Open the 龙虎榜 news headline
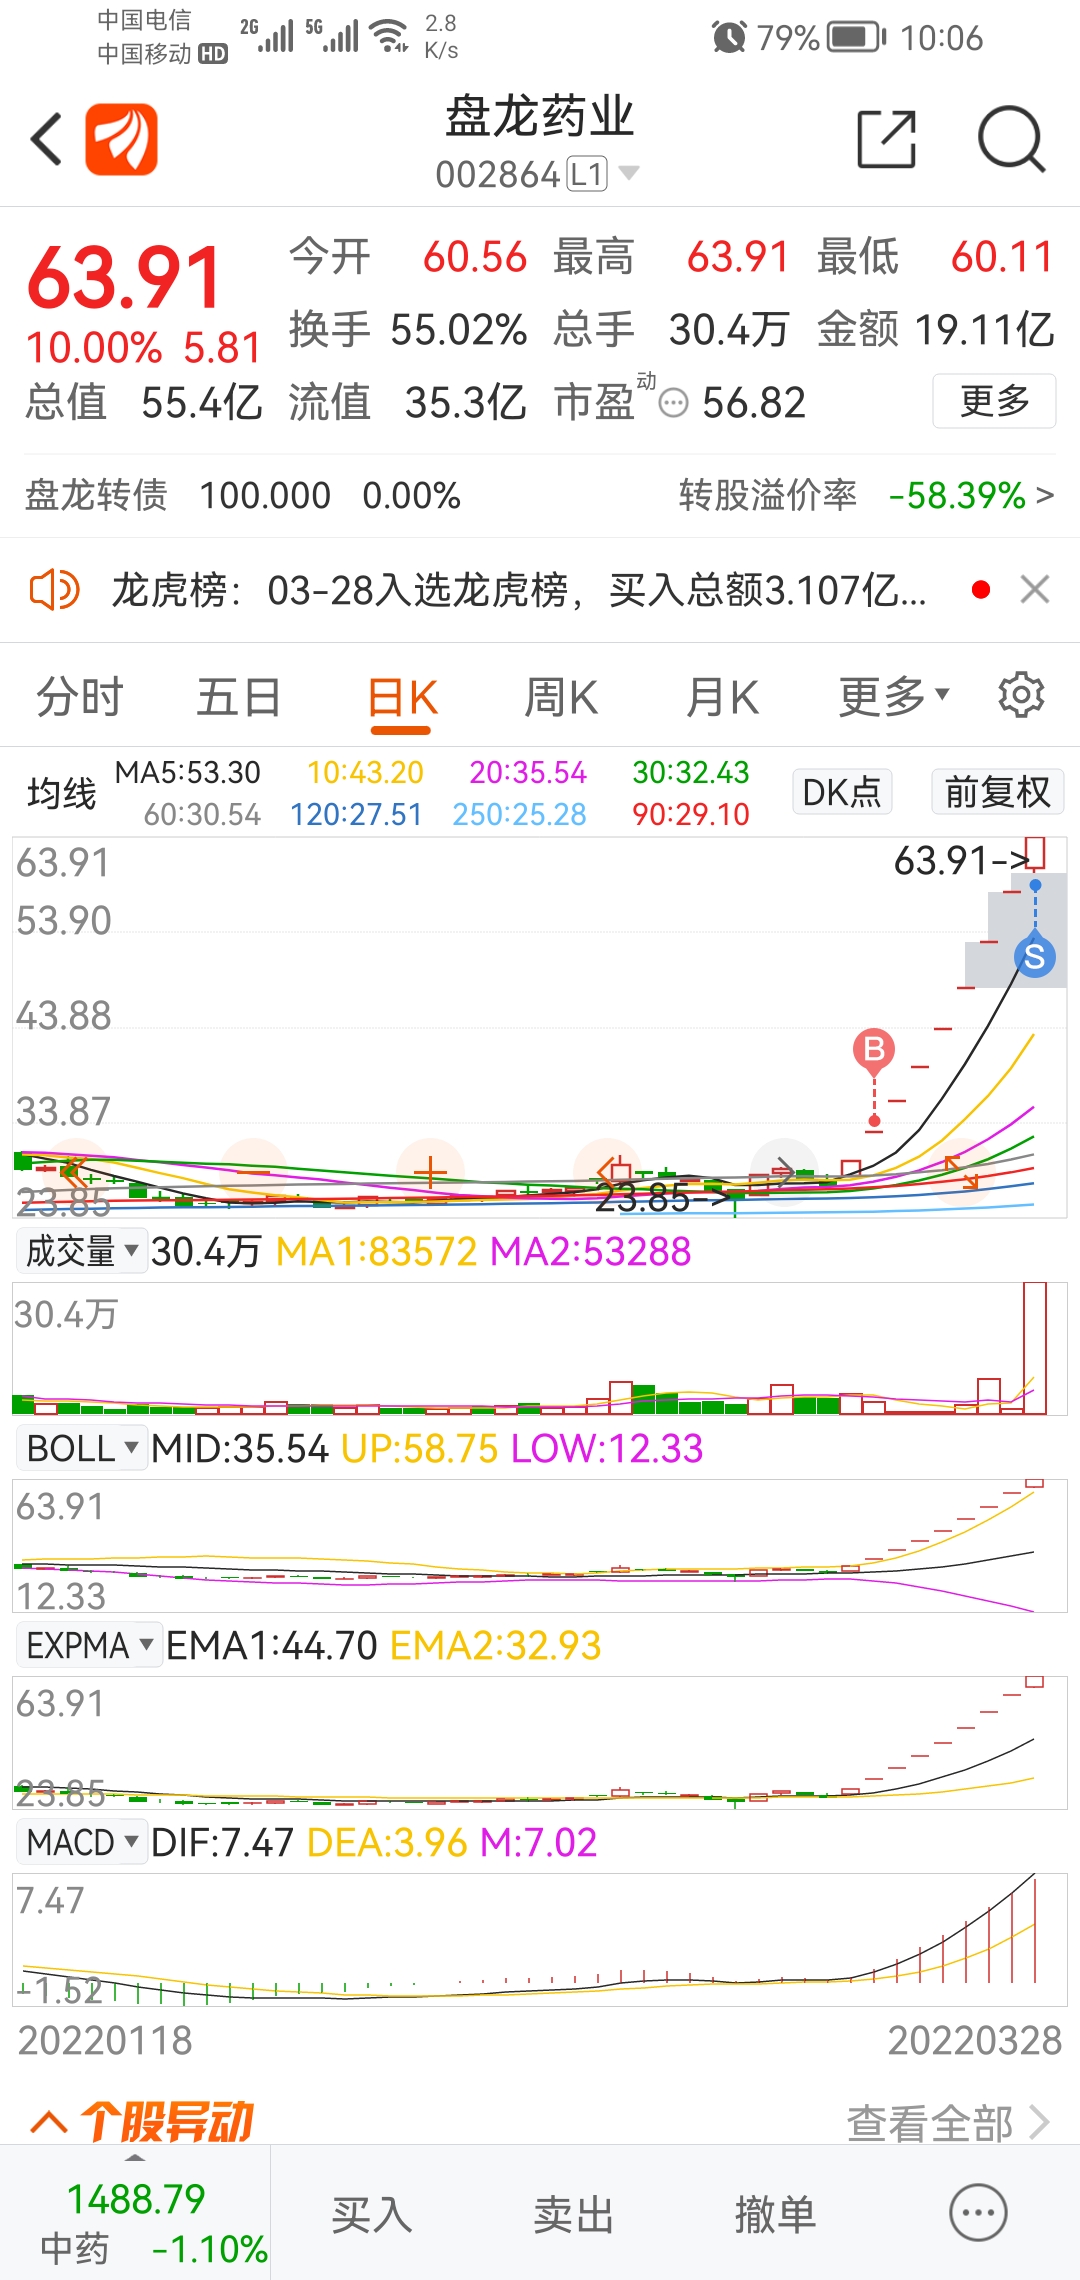 pyautogui.click(x=518, y=590)
